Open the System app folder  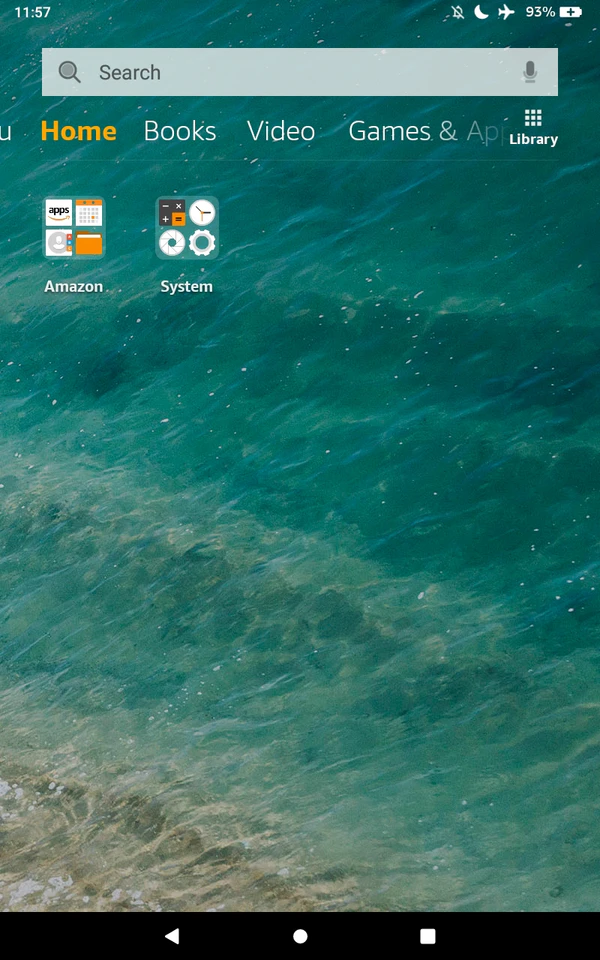point(187,228)
